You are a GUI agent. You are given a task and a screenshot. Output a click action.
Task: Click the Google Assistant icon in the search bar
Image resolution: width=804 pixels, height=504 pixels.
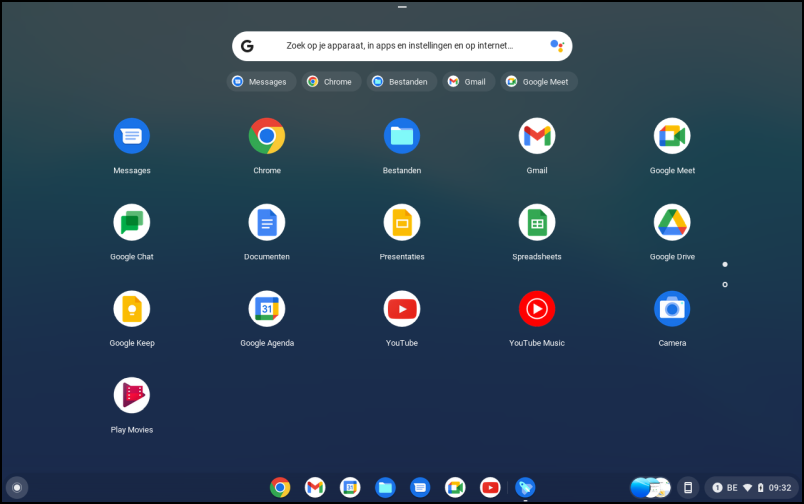[557, 46]
